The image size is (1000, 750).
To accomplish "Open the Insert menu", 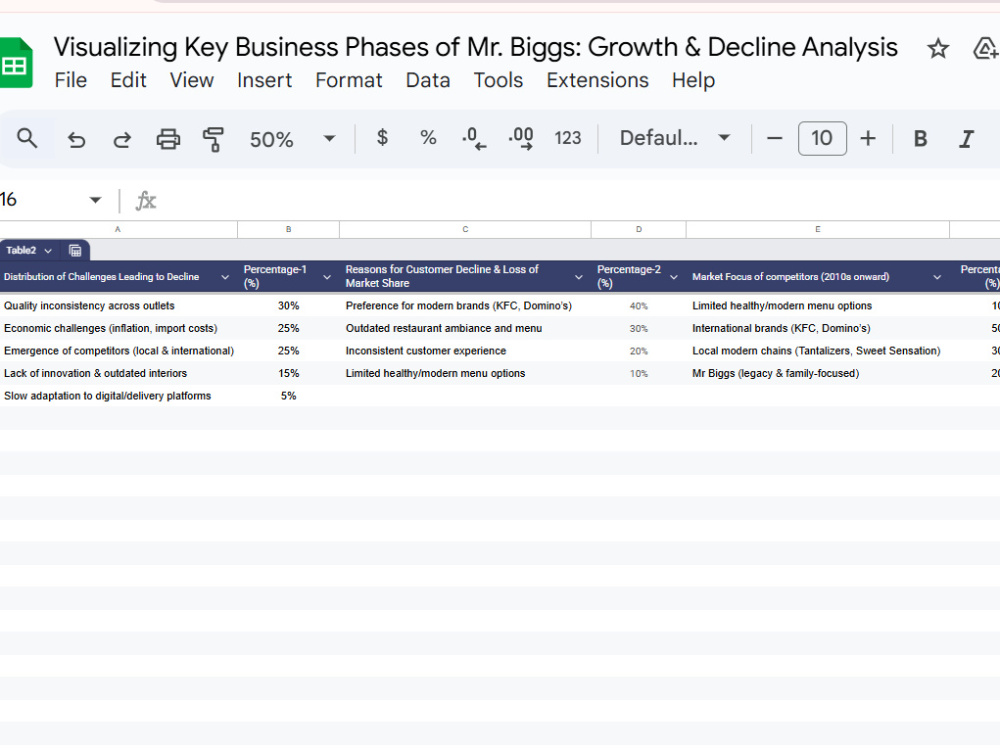I will point(264,80).
